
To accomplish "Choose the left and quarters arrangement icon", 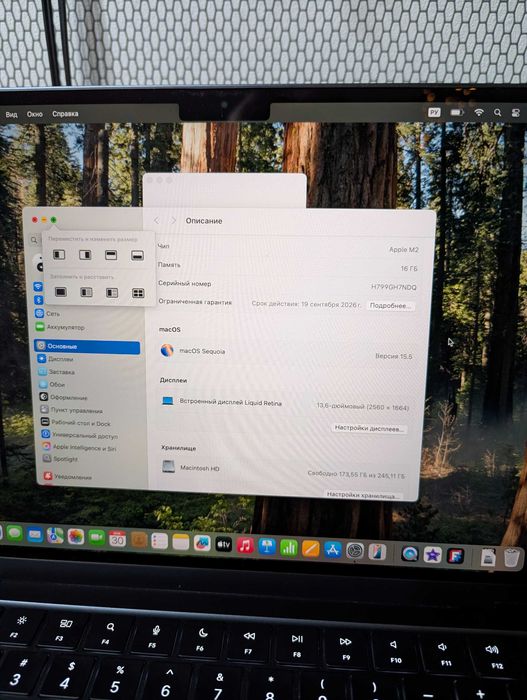I will tap(112, 293).
